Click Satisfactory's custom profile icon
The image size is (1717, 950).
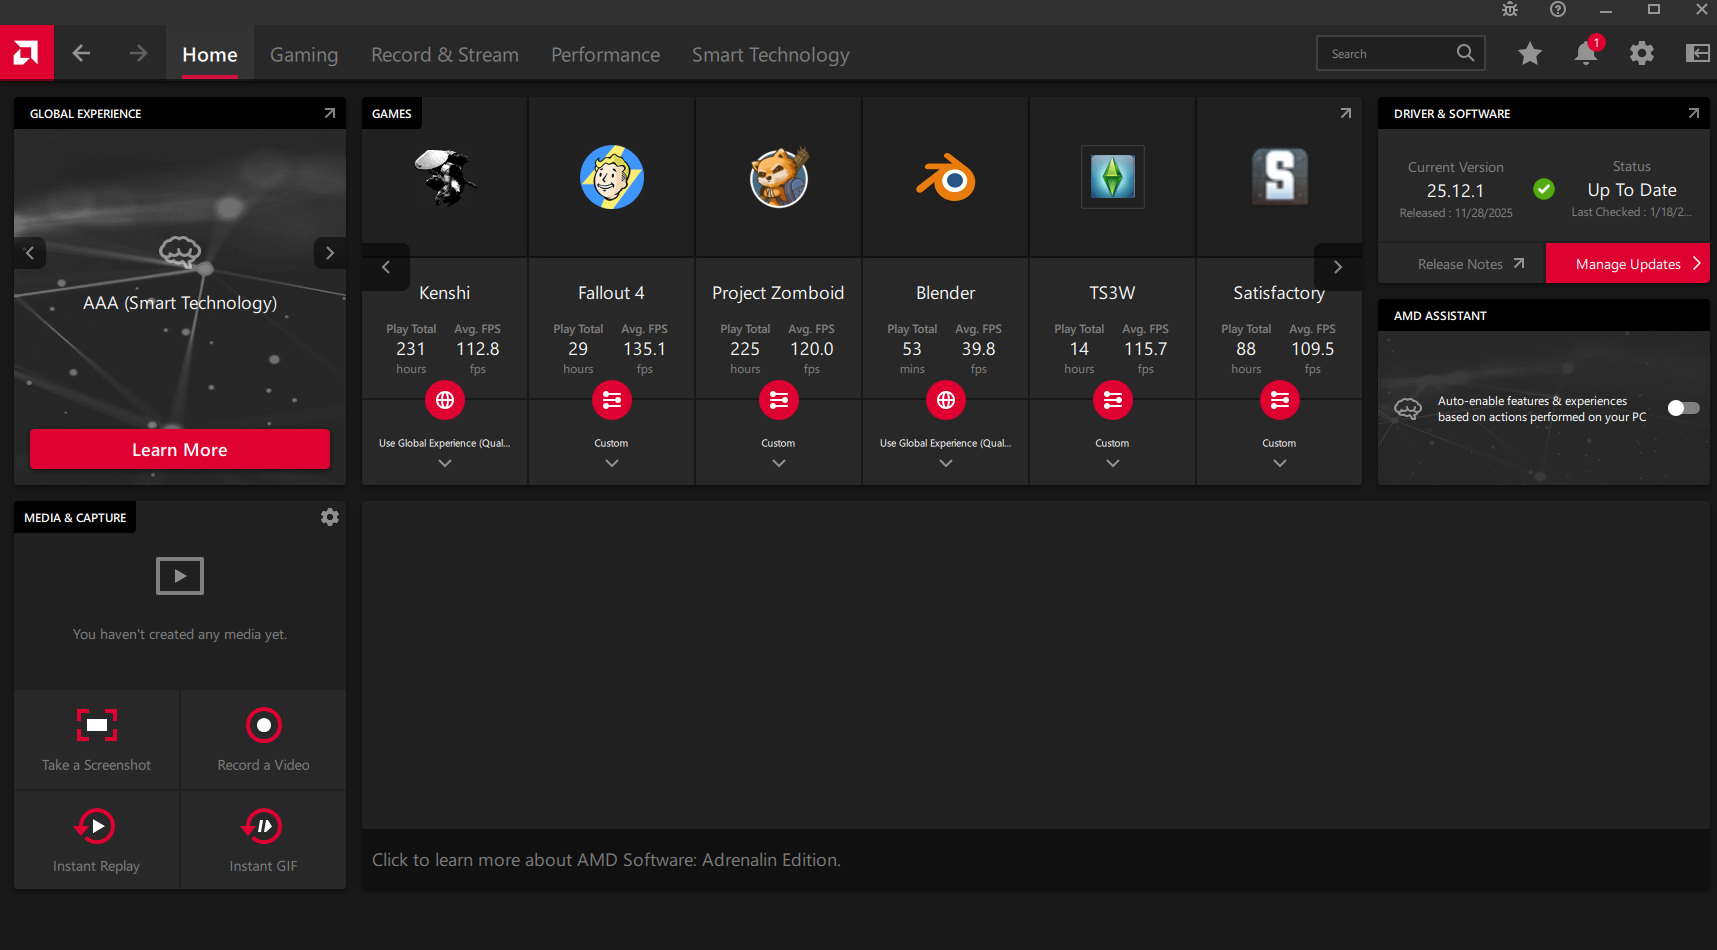coord(1280,400)
